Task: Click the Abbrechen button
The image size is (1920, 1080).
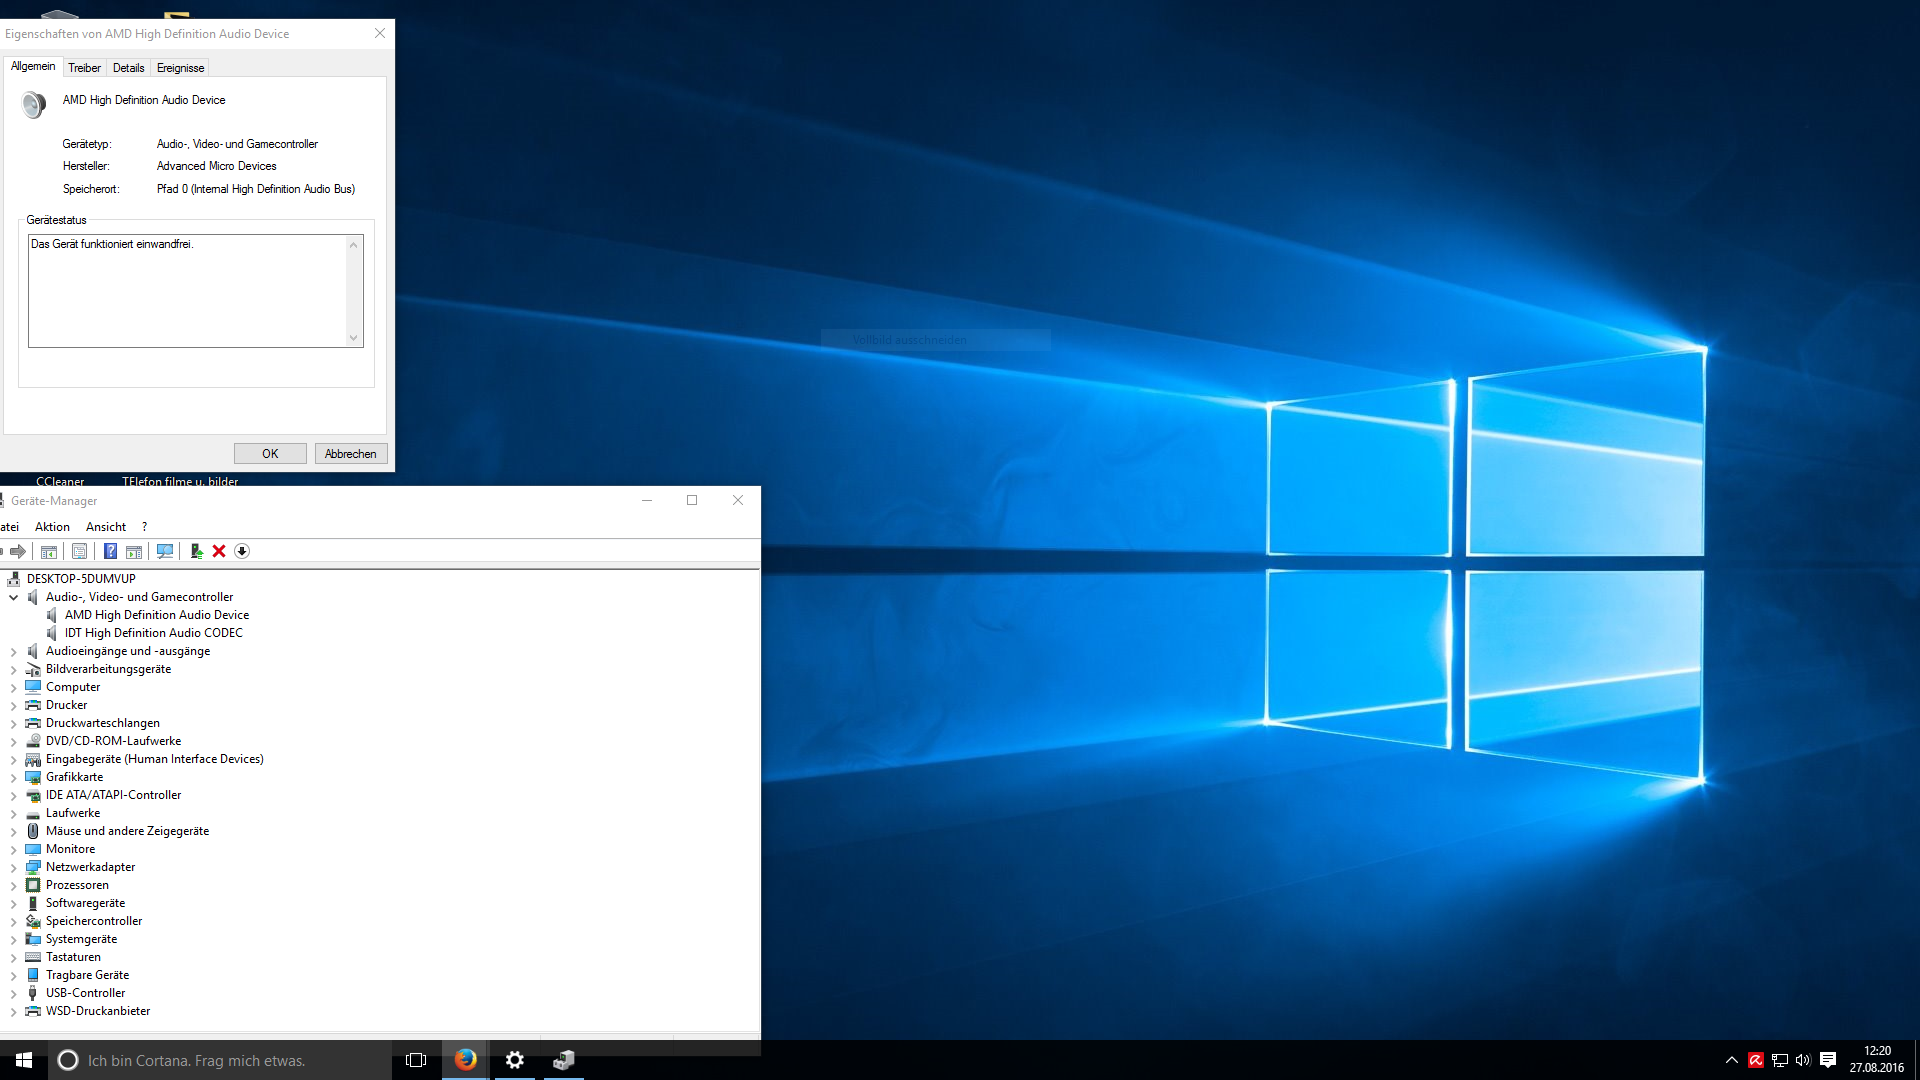Action: [350, 454]
